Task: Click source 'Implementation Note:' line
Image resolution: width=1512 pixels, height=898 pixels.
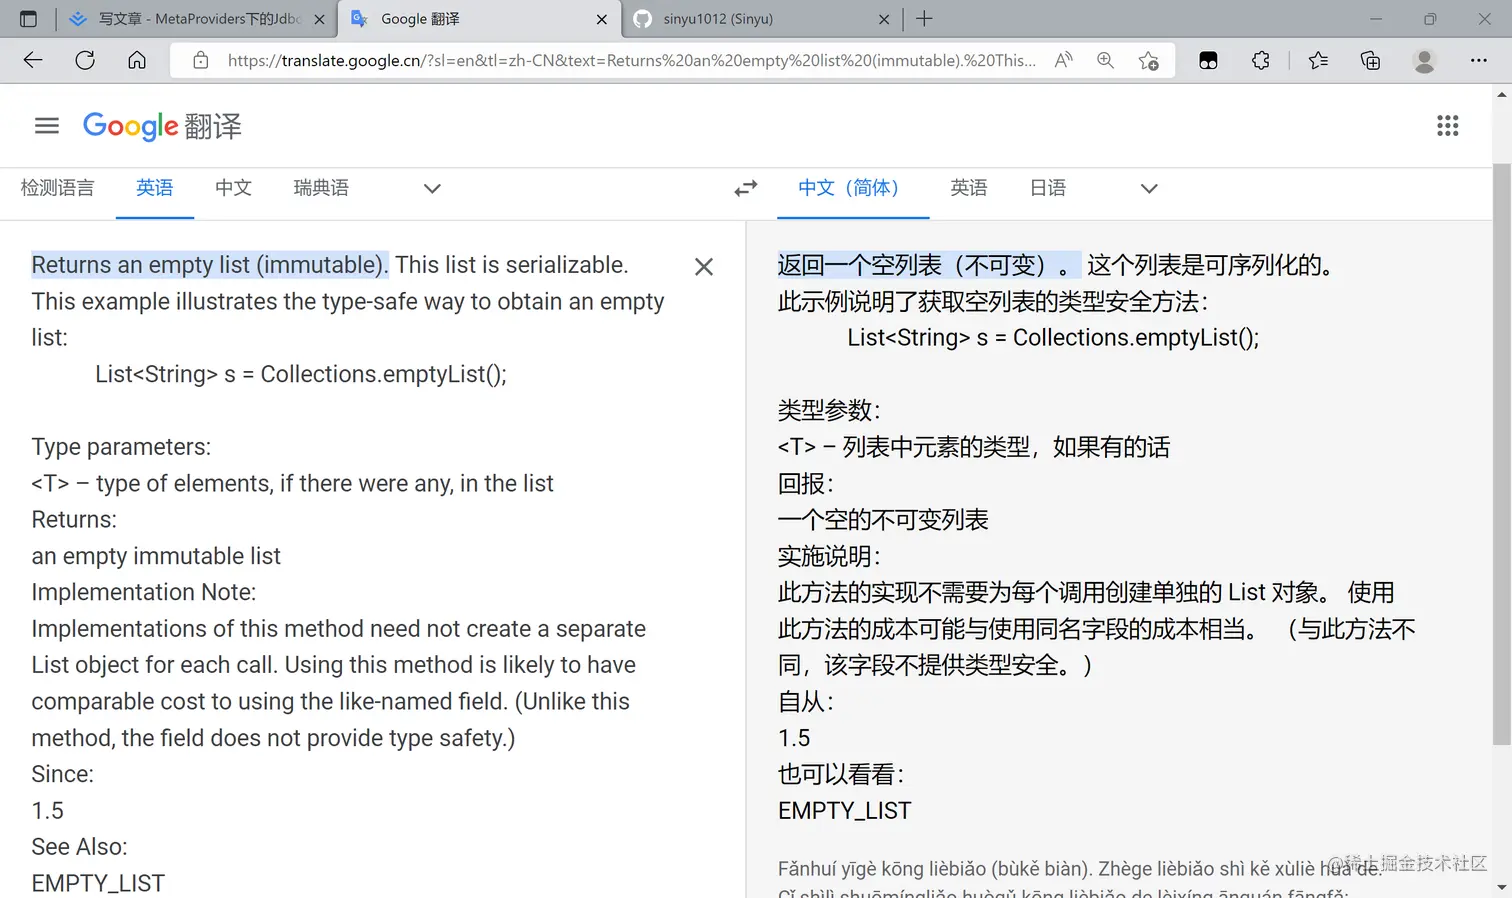Action: pyautogui.click(x=144, y=593)
